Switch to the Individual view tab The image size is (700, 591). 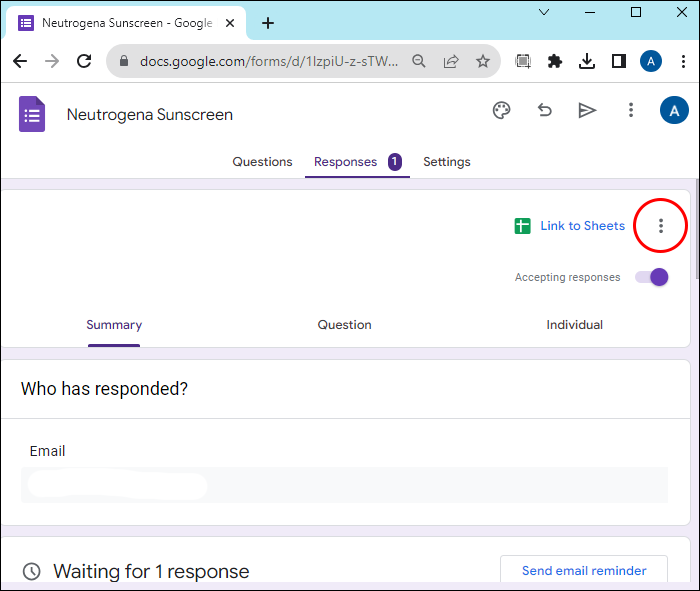click(575, 325)
